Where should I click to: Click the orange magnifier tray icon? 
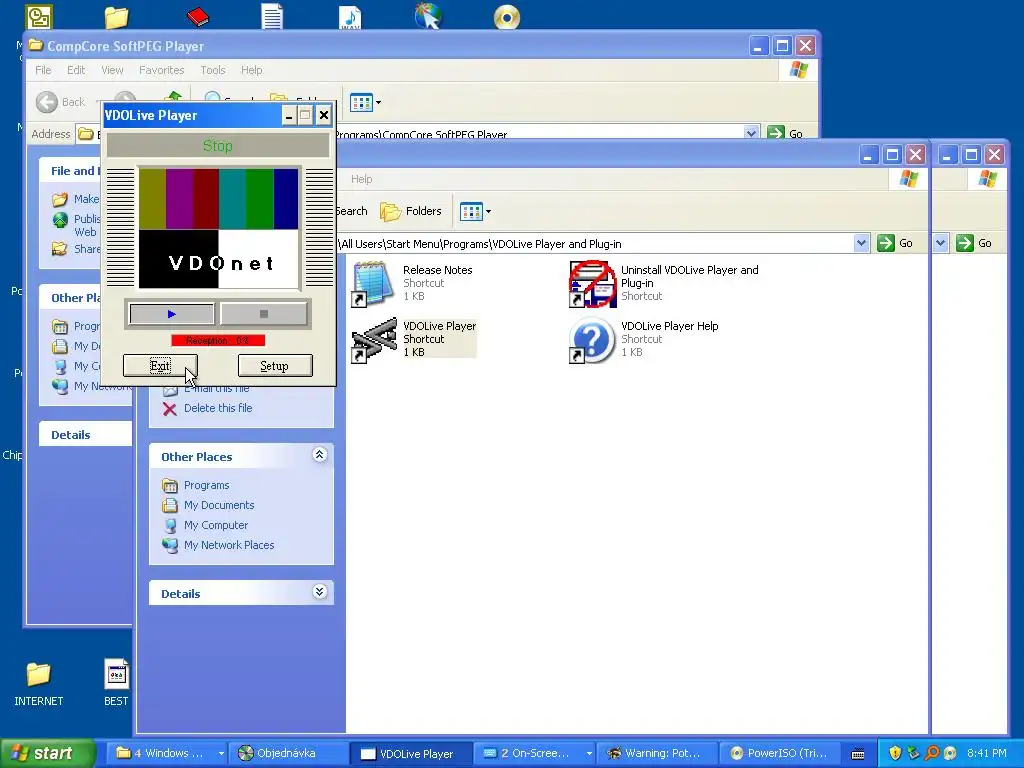coord(932,753)
